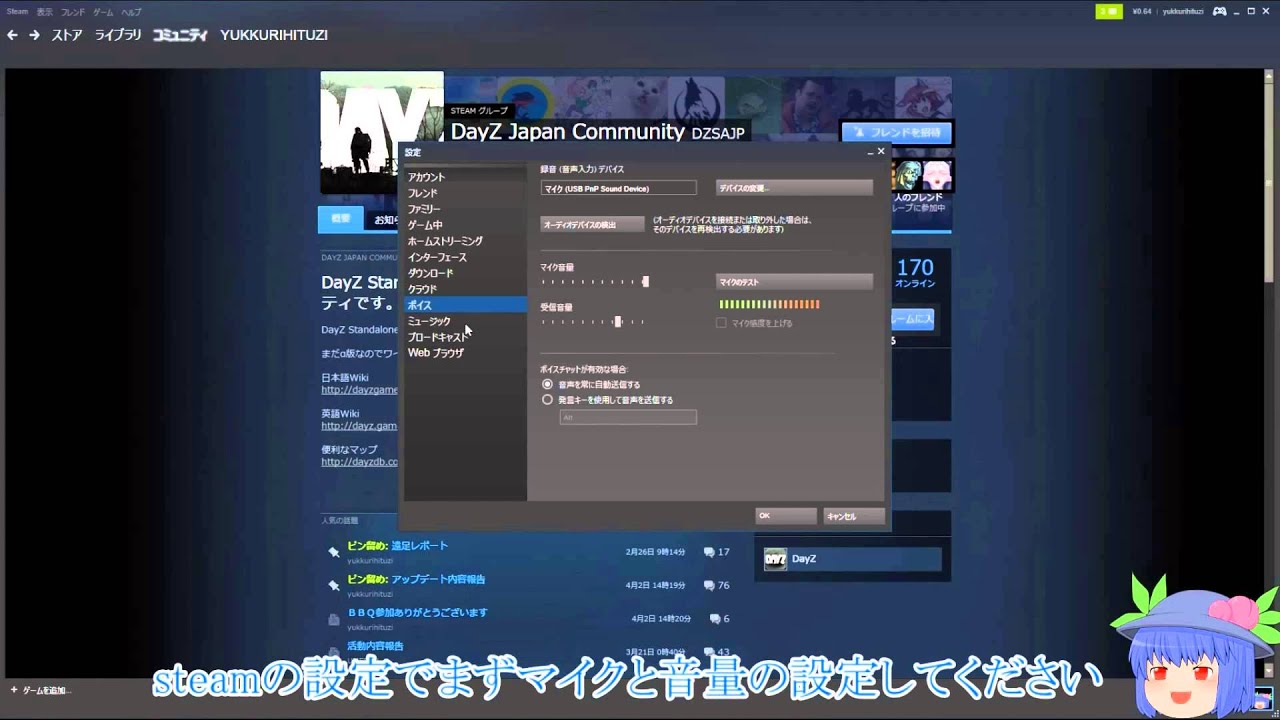
Task: Click the DayZ game icon thumbnail
Action: (x=775, y=559)
